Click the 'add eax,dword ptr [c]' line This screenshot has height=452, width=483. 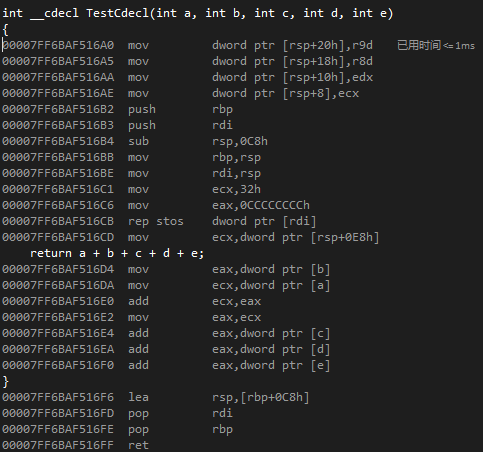166,333
